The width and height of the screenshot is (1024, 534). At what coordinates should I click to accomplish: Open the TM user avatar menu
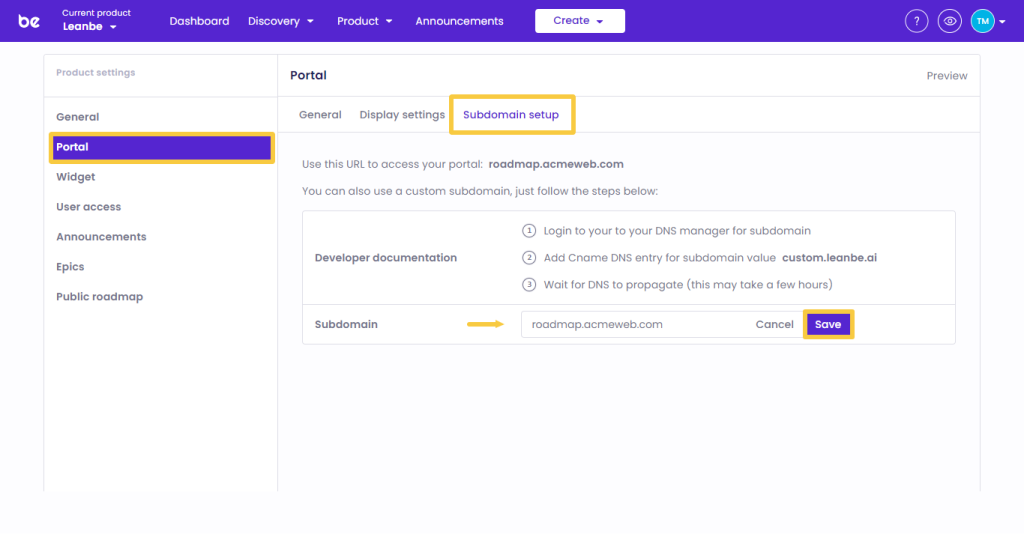988,21
